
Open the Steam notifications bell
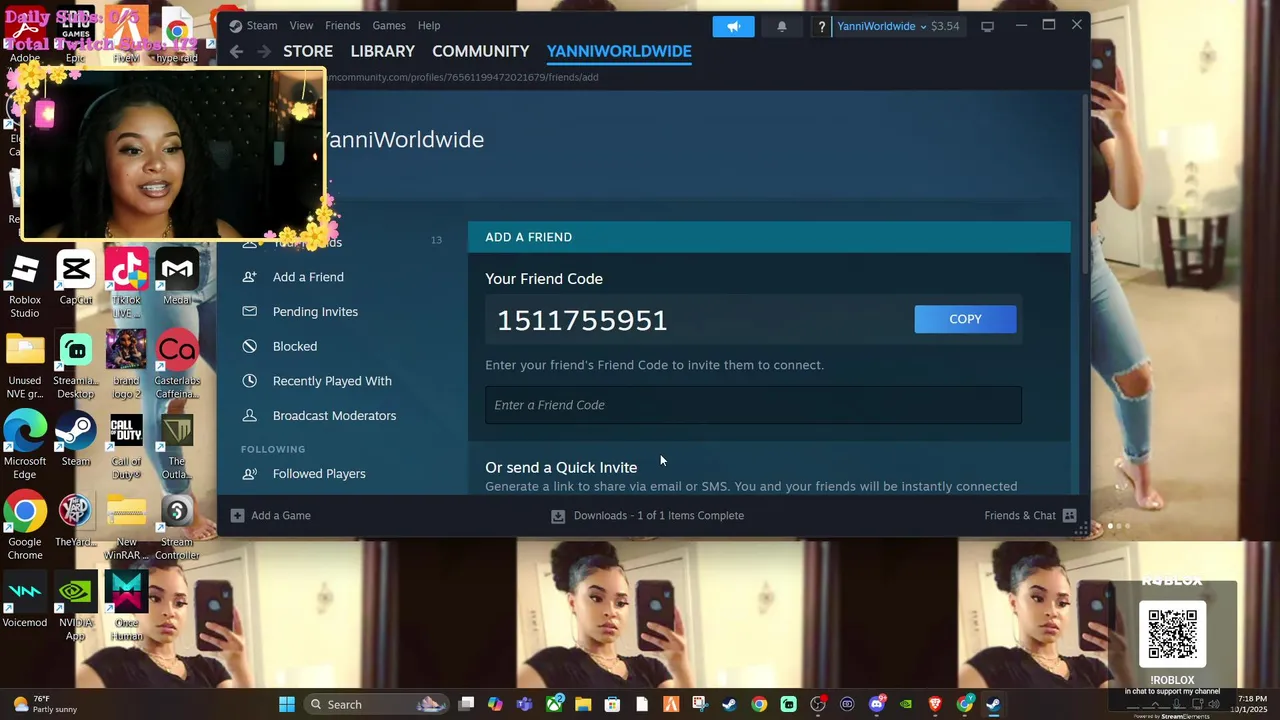[x=782, y=26]
